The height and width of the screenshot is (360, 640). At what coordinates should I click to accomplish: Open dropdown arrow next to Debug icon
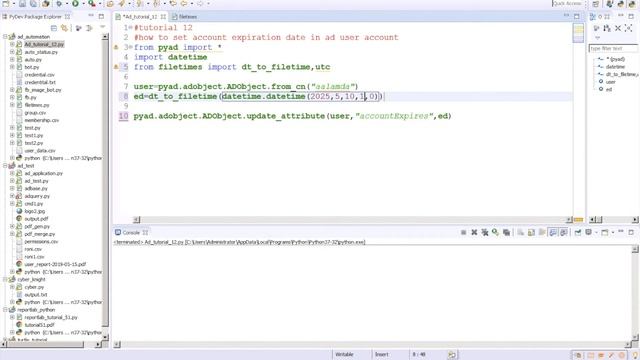pos(67,4)
